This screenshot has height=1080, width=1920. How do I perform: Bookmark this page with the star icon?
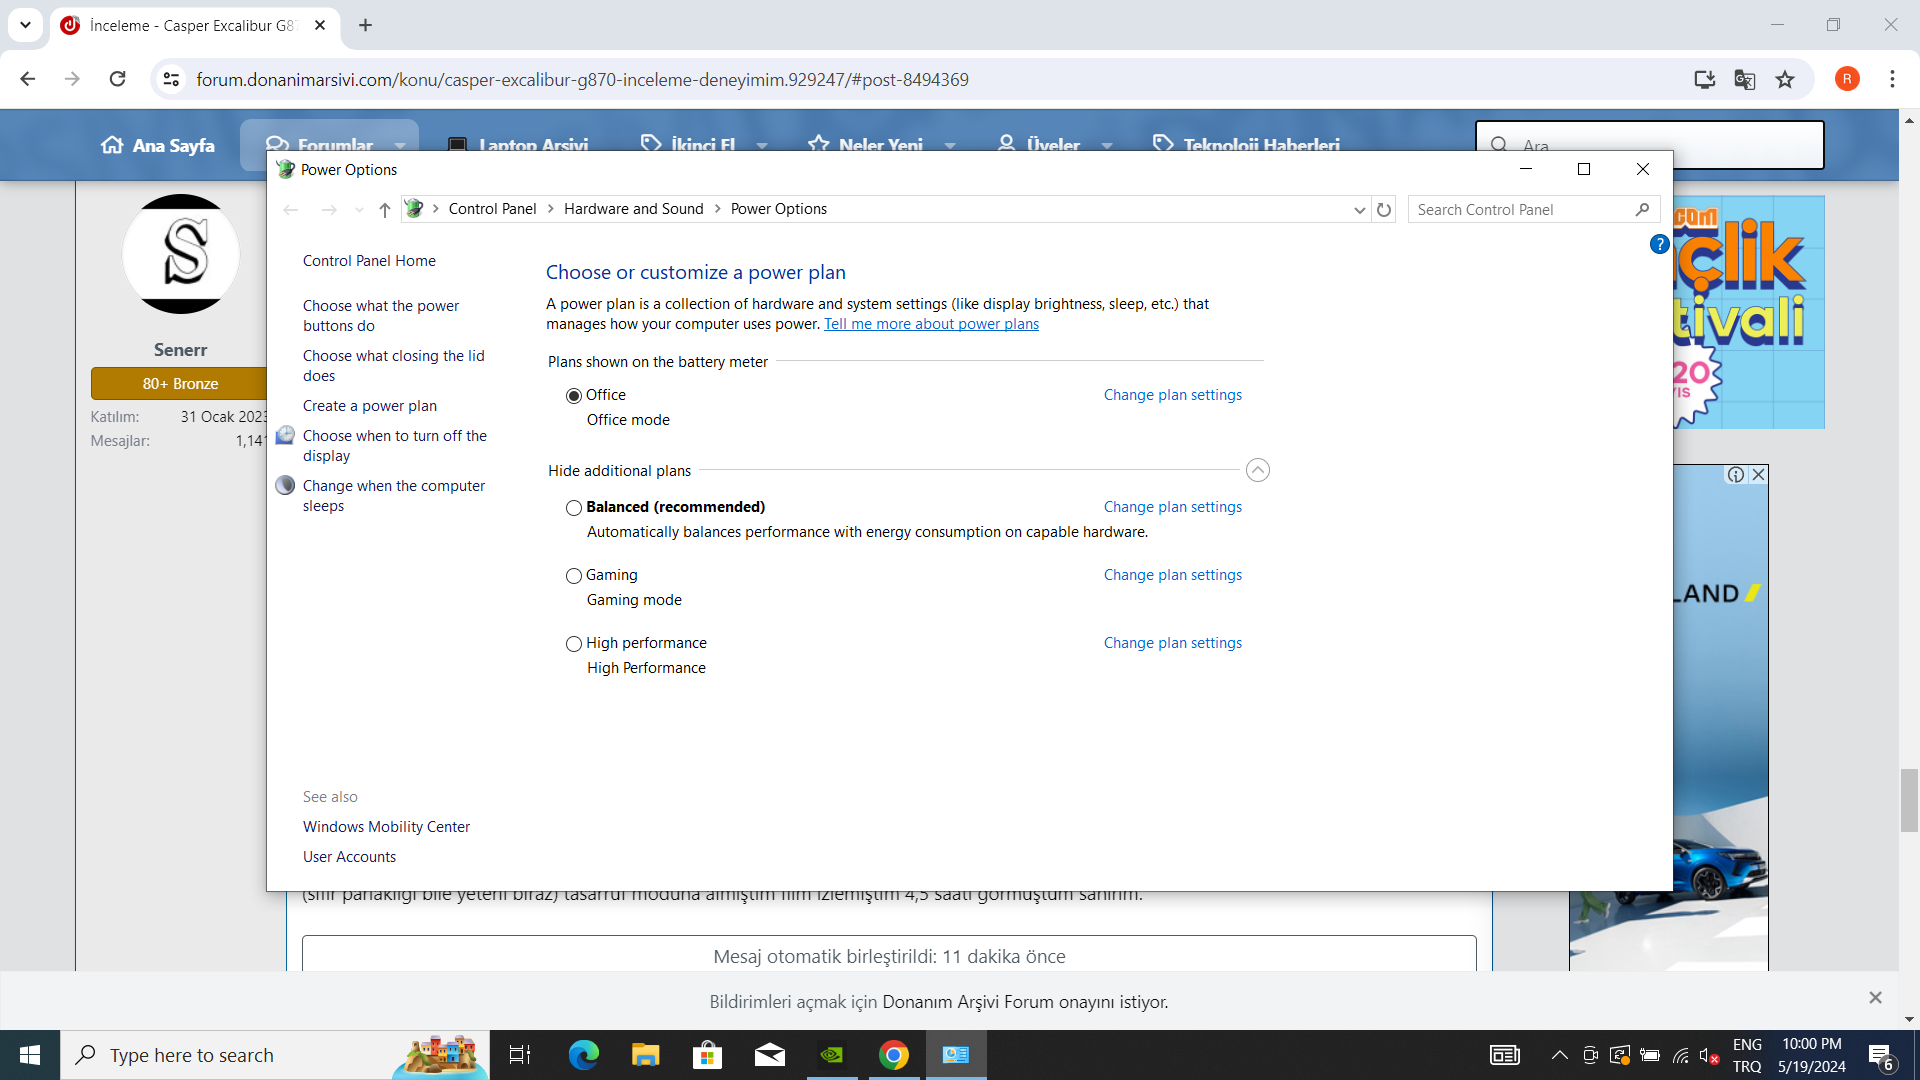point(1785,80)
